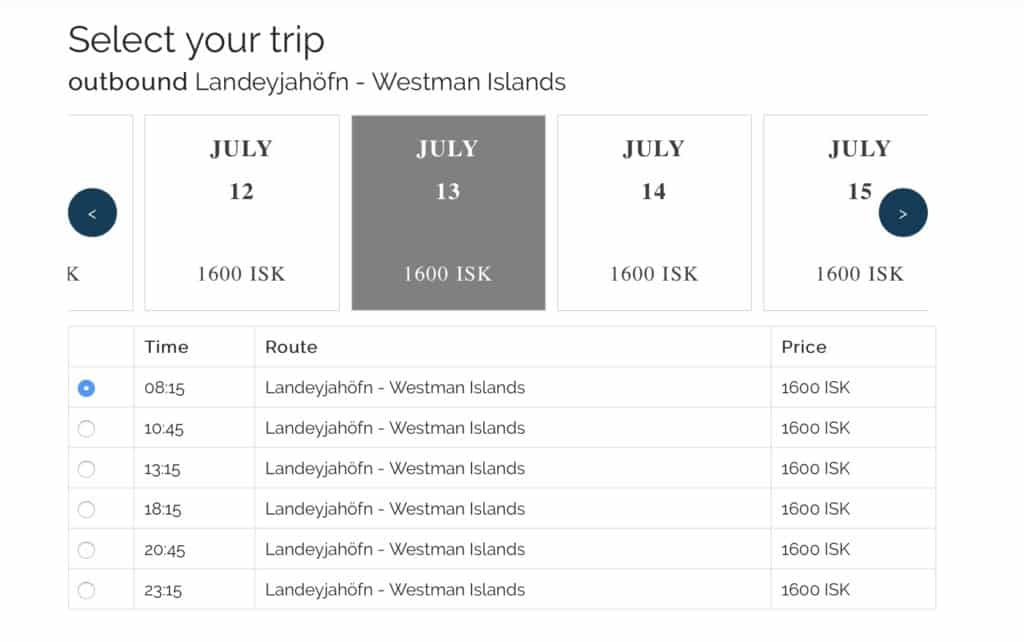Select the 18:15 departure radio button
The width and height of the screenshot is (1024, 642).
click(x=86, y=509)
